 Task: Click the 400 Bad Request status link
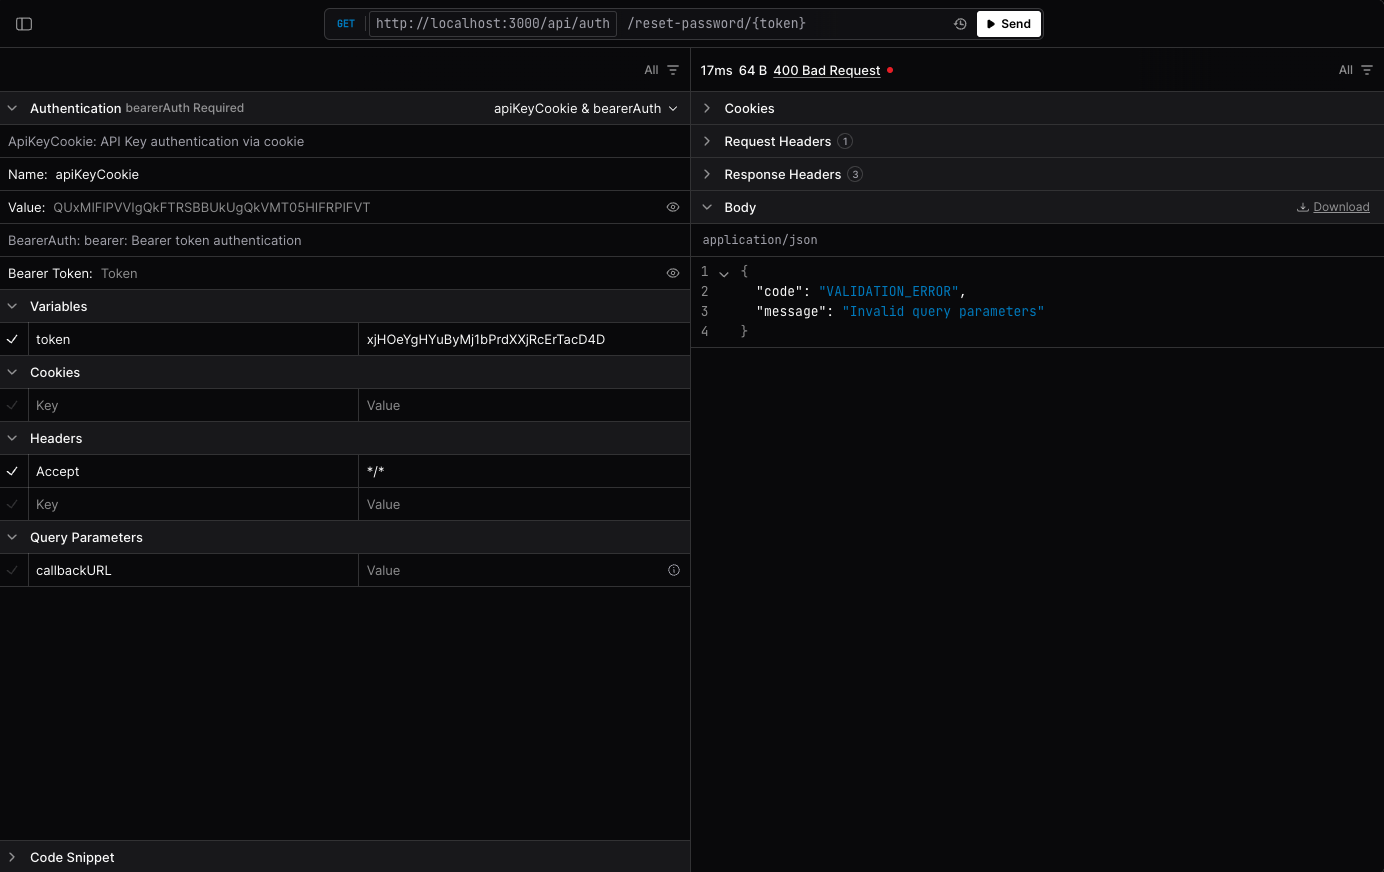(x=827, y=70)
